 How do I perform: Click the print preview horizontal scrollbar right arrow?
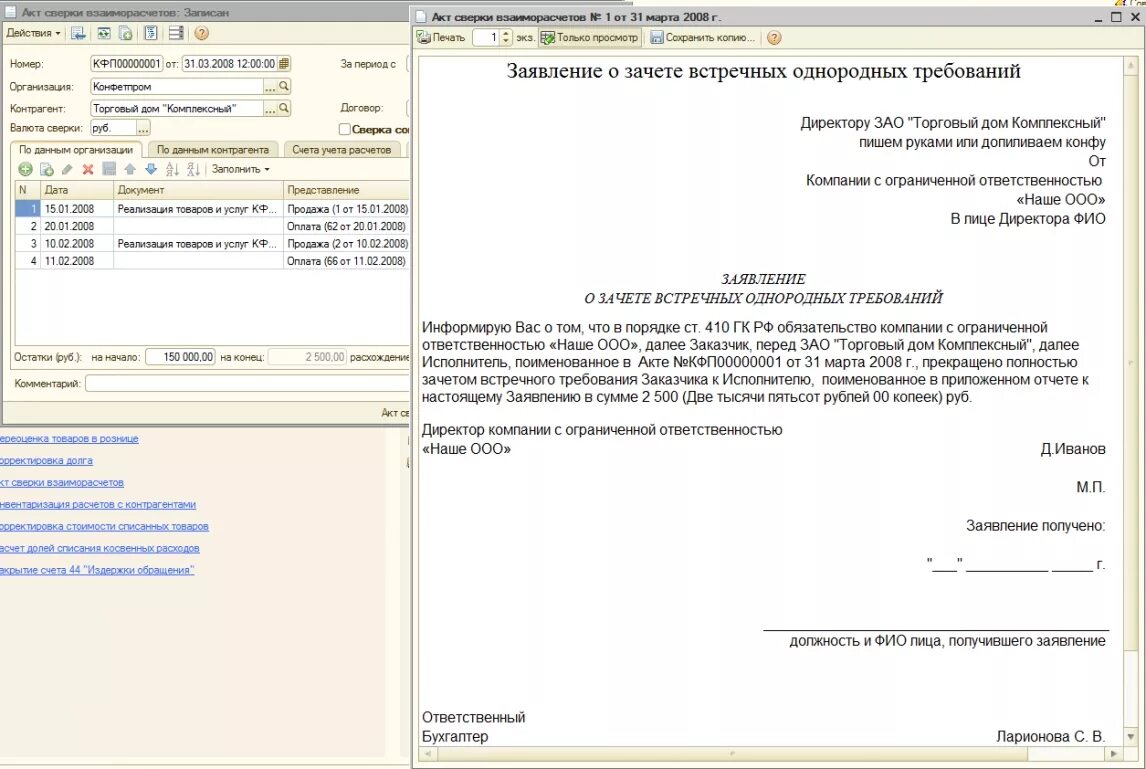tap(1114, 753)
